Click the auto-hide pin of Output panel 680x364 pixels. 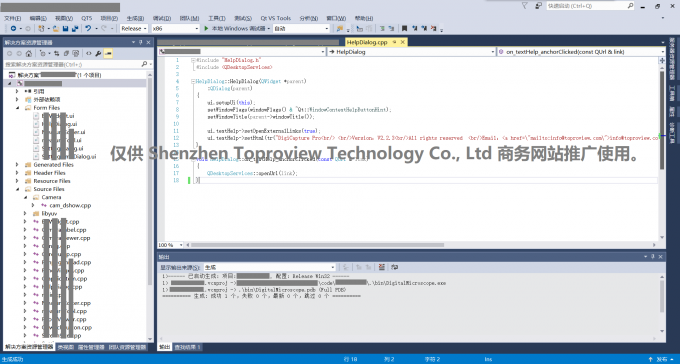653,257
